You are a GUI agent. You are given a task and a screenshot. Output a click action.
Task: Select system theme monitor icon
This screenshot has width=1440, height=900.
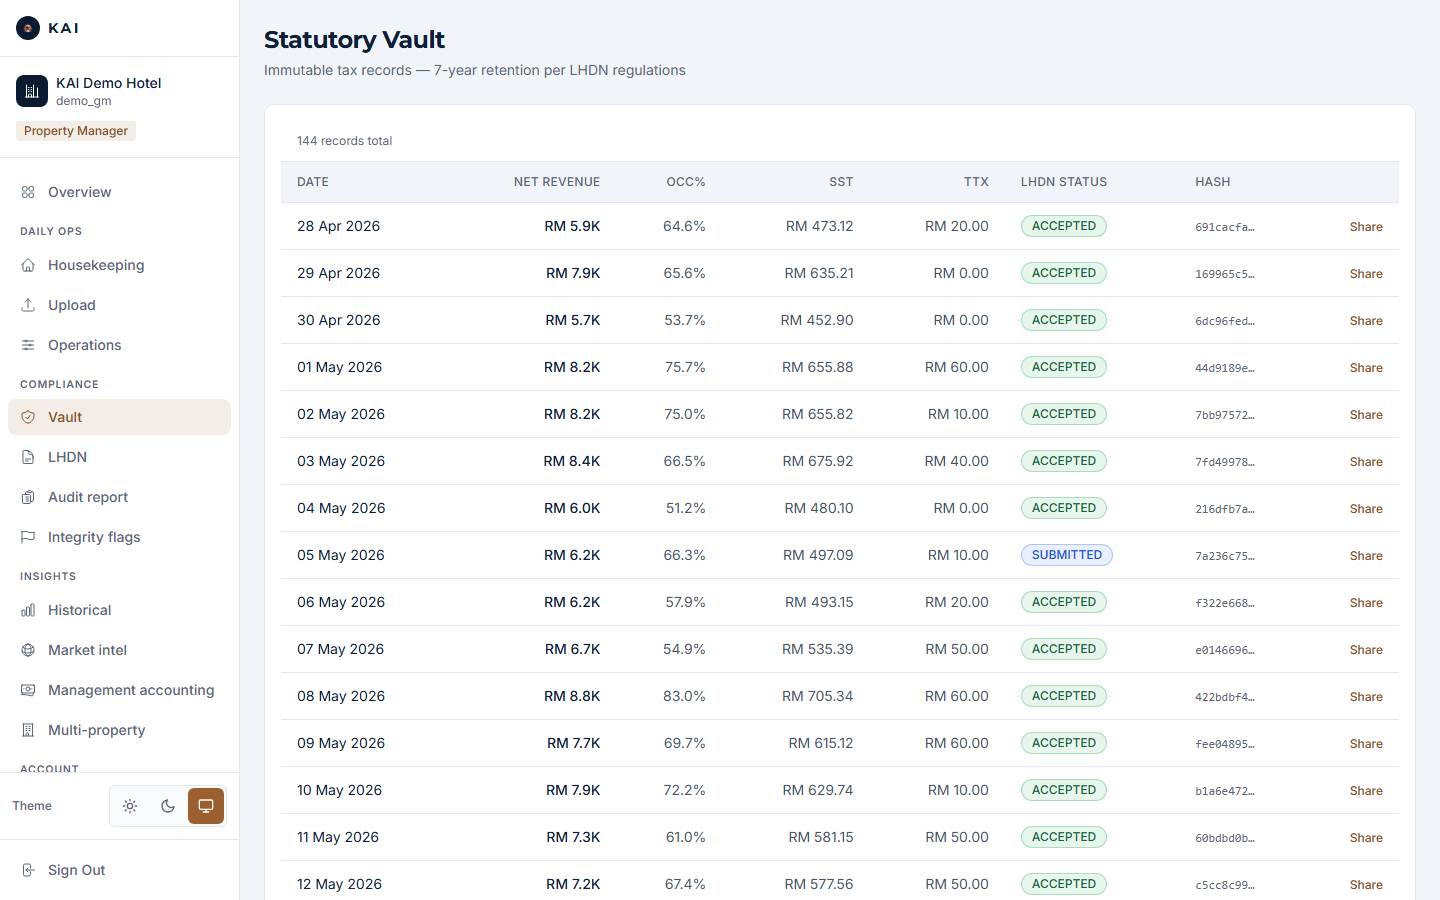(206, 806)
